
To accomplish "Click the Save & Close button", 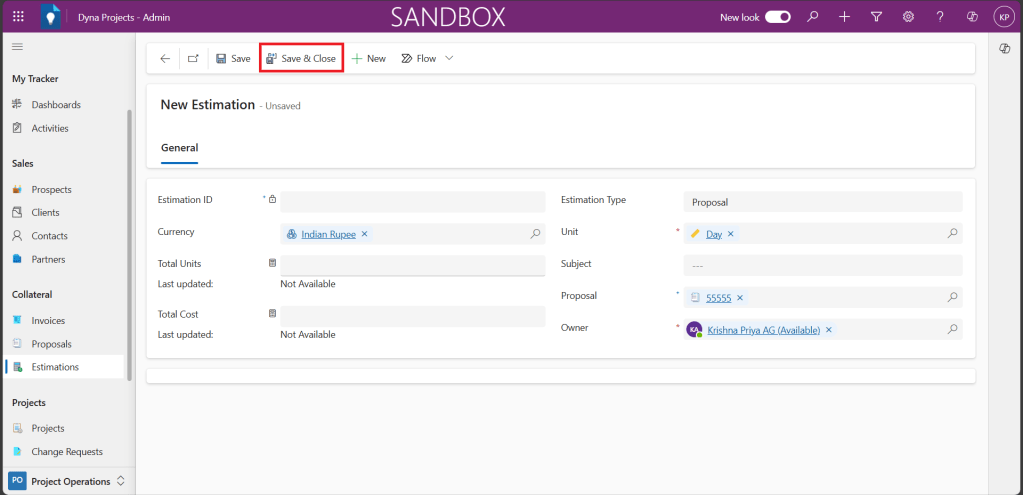I will tap(301, 59).
